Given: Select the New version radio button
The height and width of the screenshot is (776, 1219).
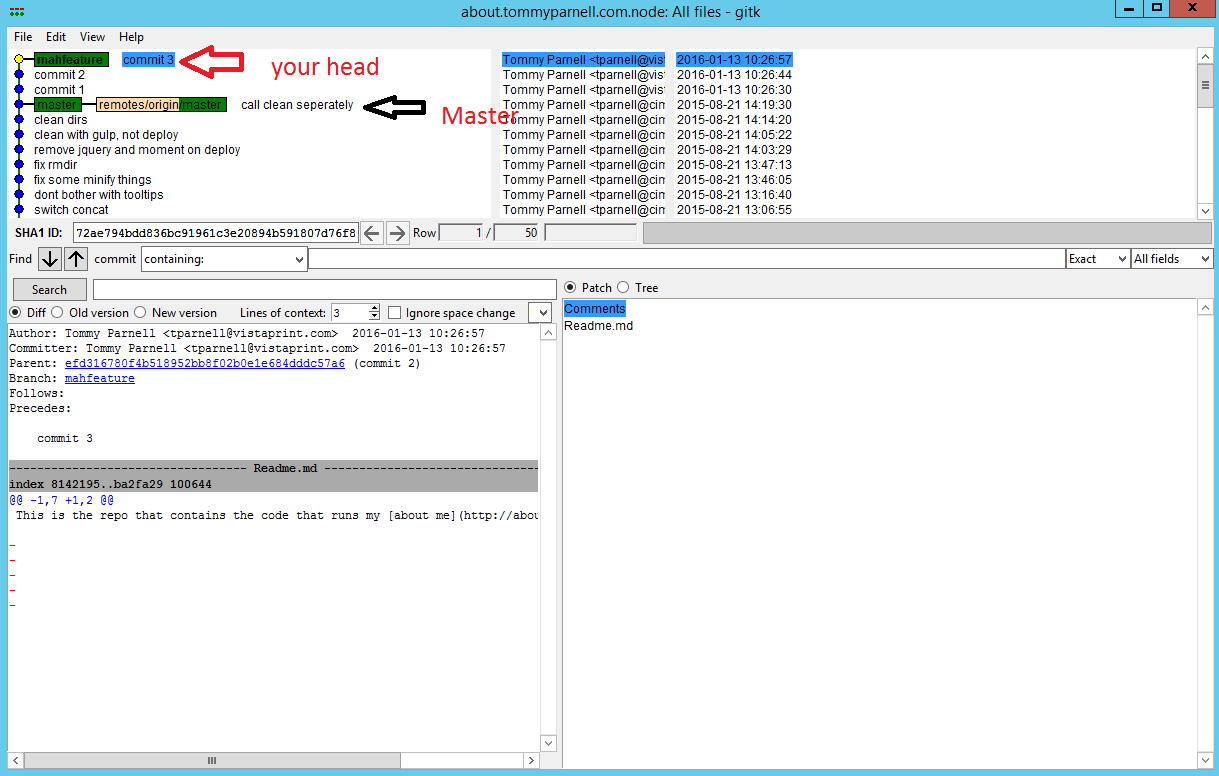Looking at the screenshot, I should 140,312.
